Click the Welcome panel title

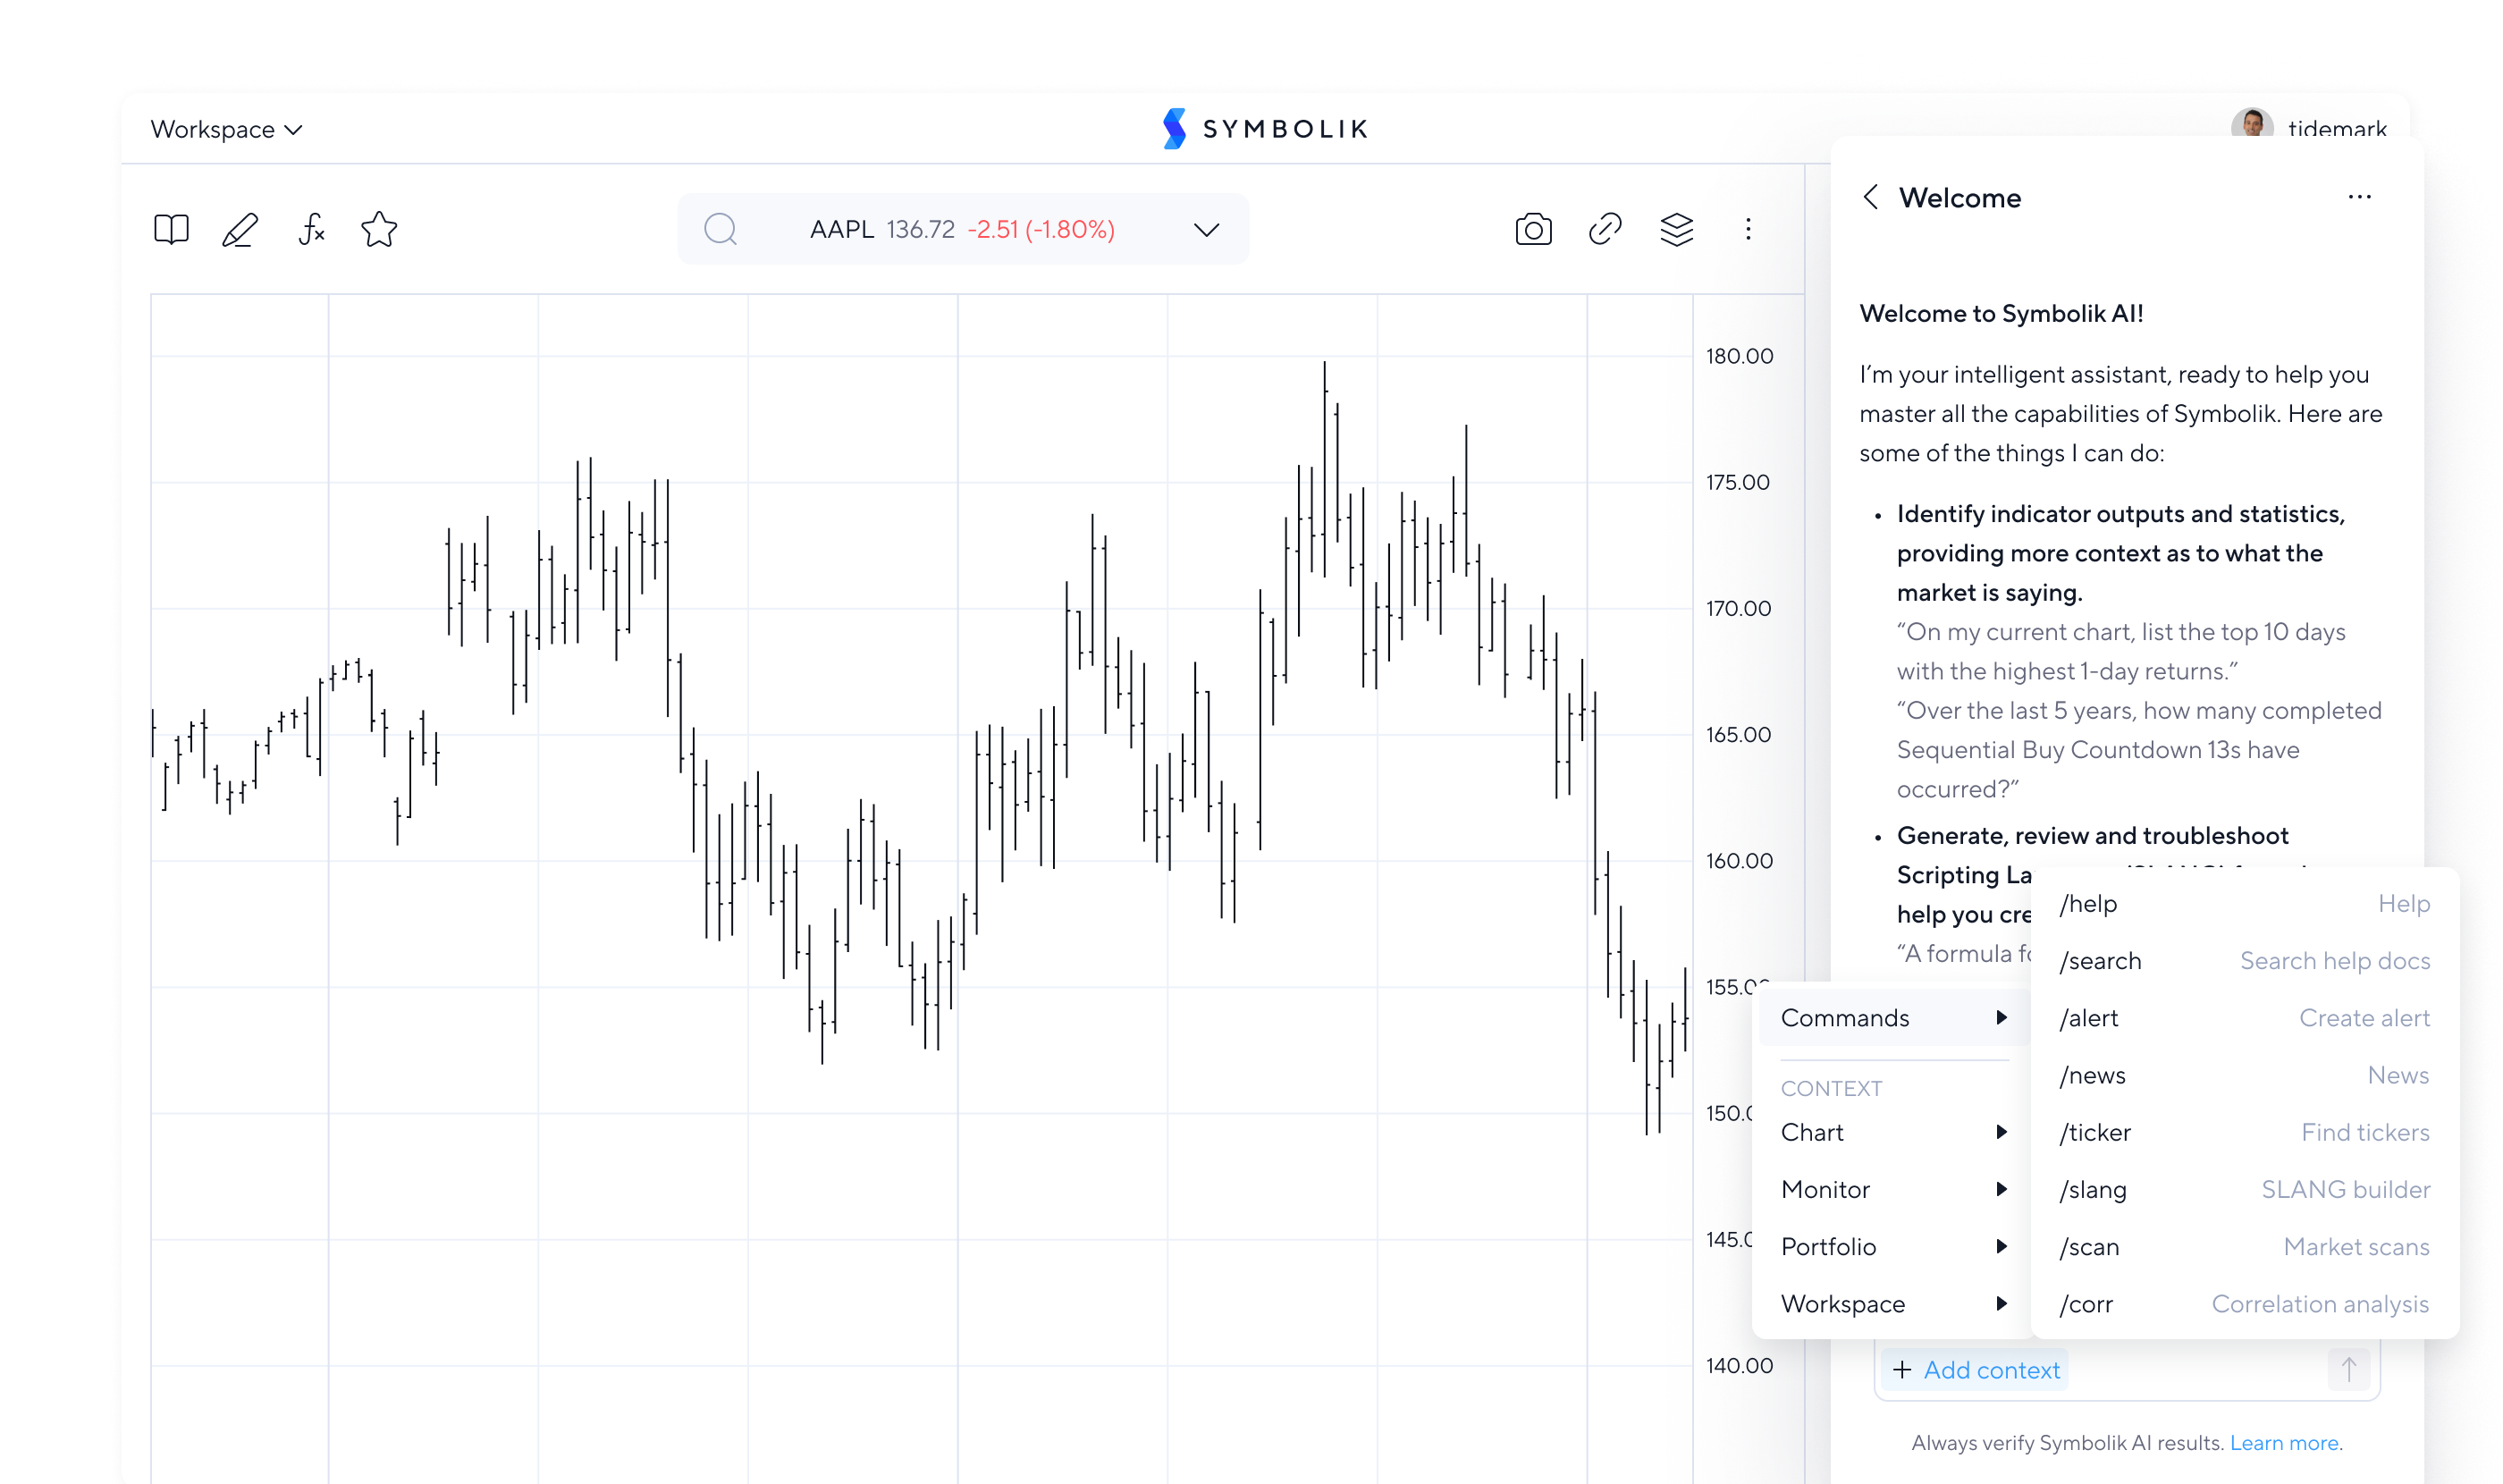click(x=1959, y=197)
